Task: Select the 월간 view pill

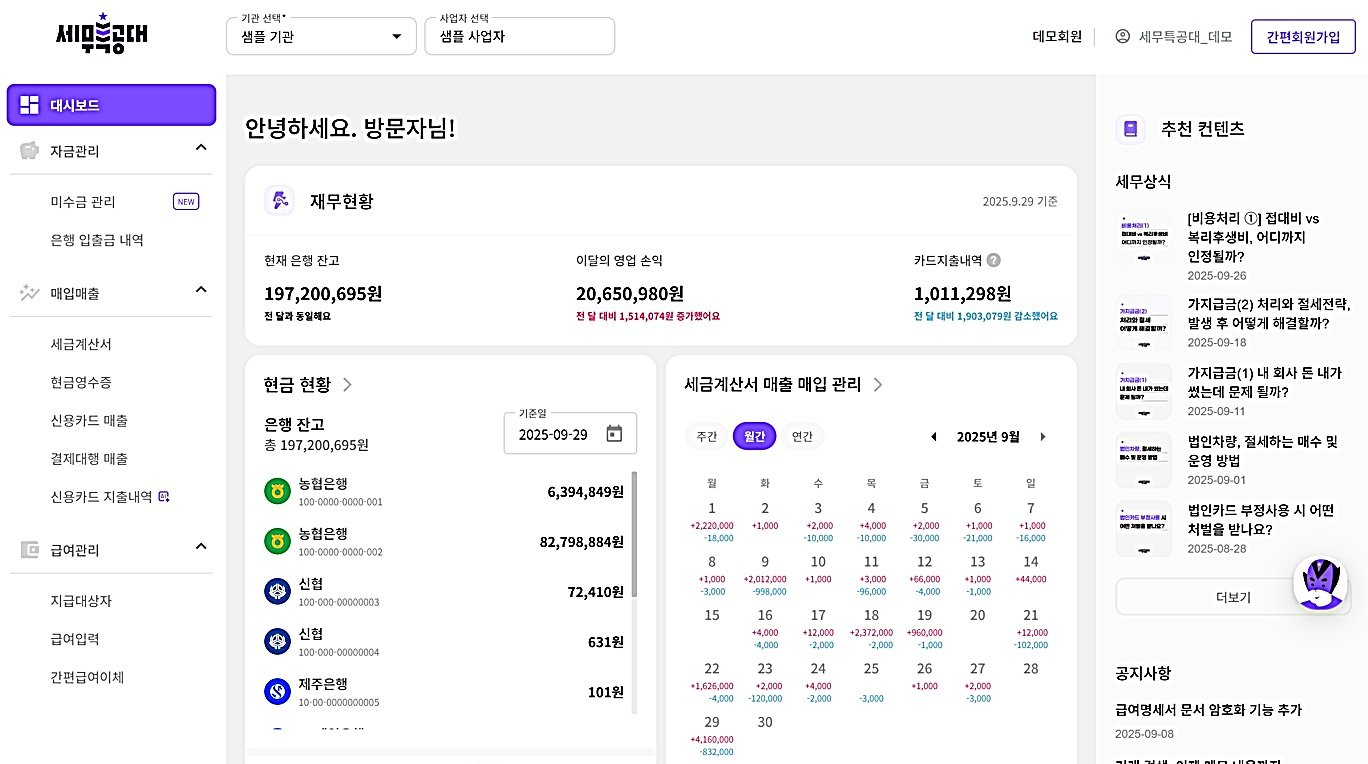Action: point(754,437)
